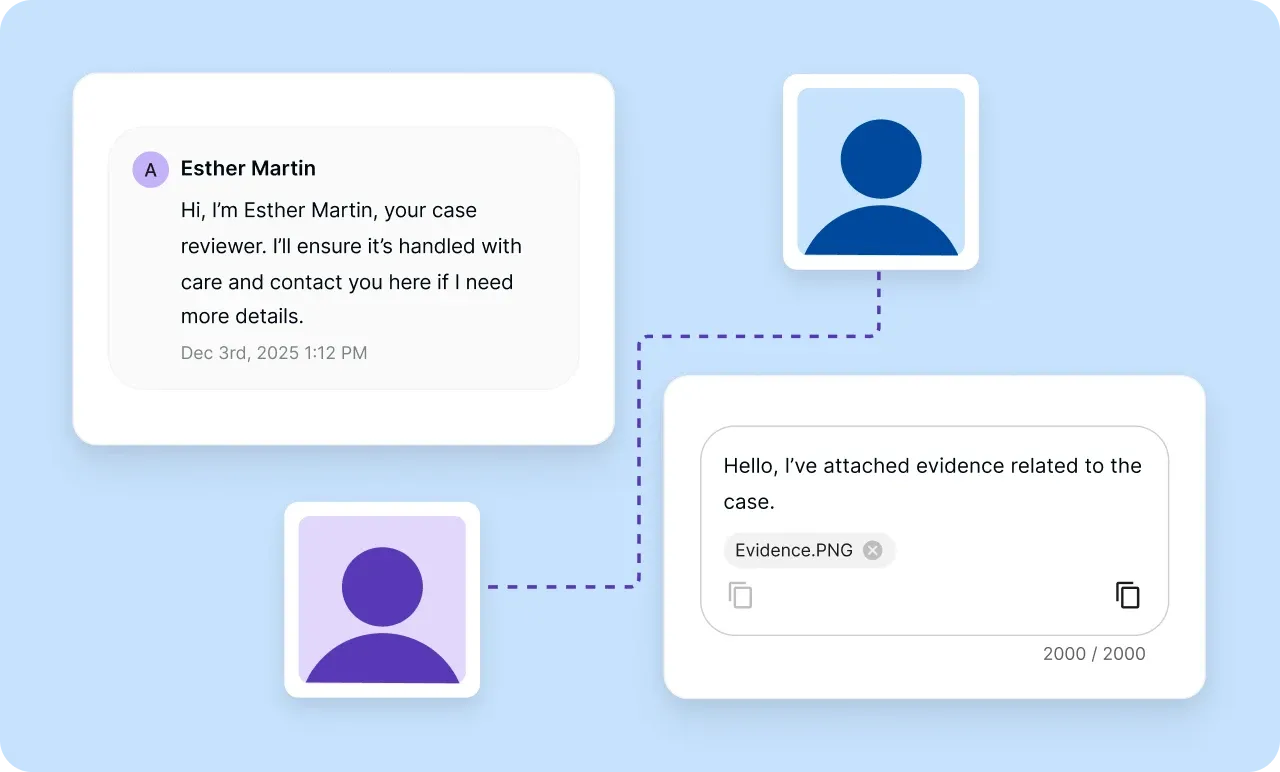Remove the Evidence.PNG attachment with the x icon

[x=873, y=550]
